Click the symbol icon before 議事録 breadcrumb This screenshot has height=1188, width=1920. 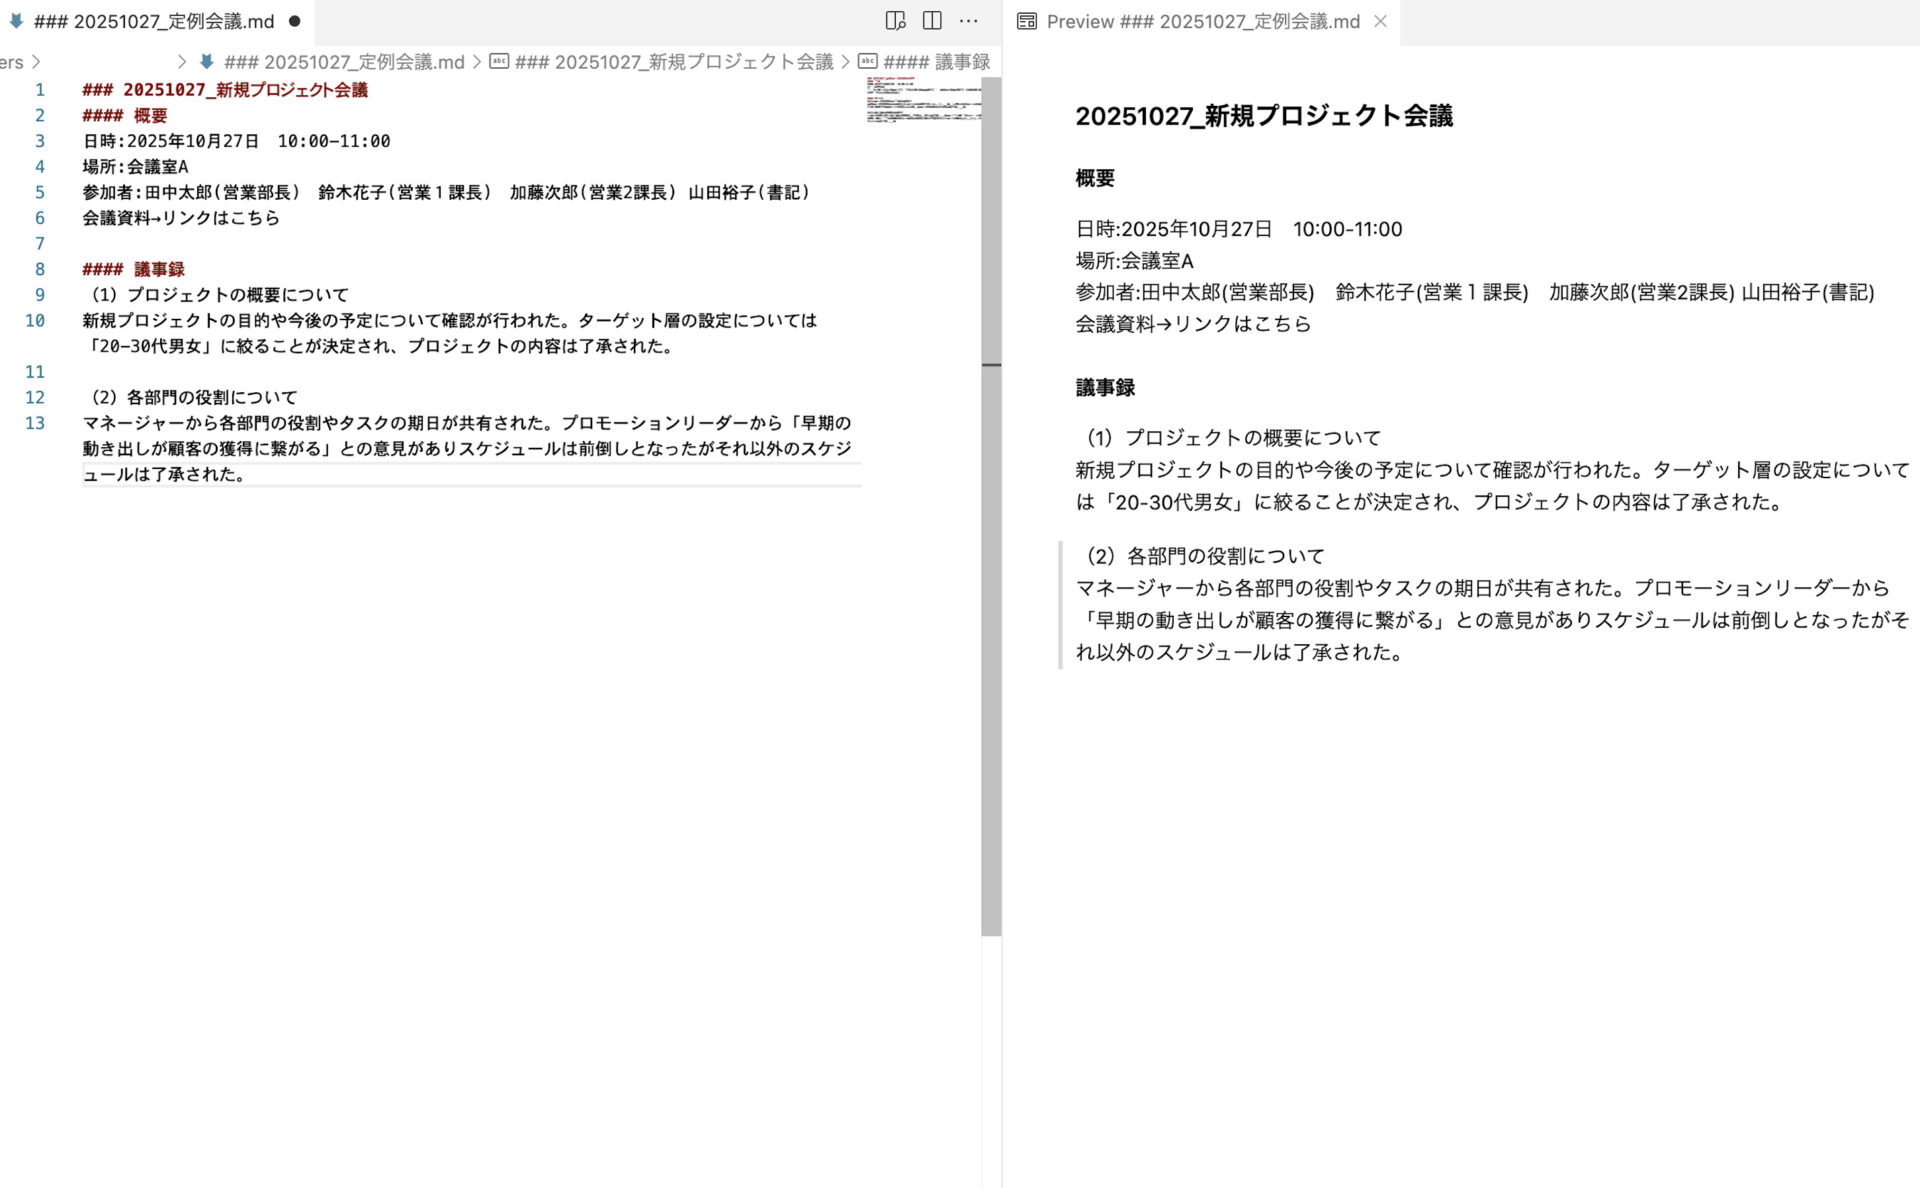[866, 61]
